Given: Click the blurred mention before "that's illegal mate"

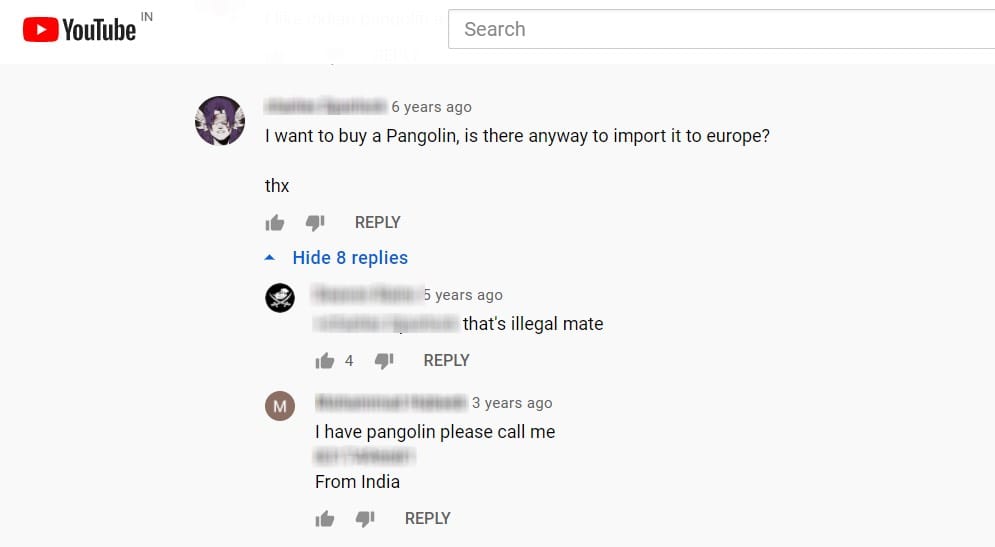Looking at the screenshot, I should [386, 324].
